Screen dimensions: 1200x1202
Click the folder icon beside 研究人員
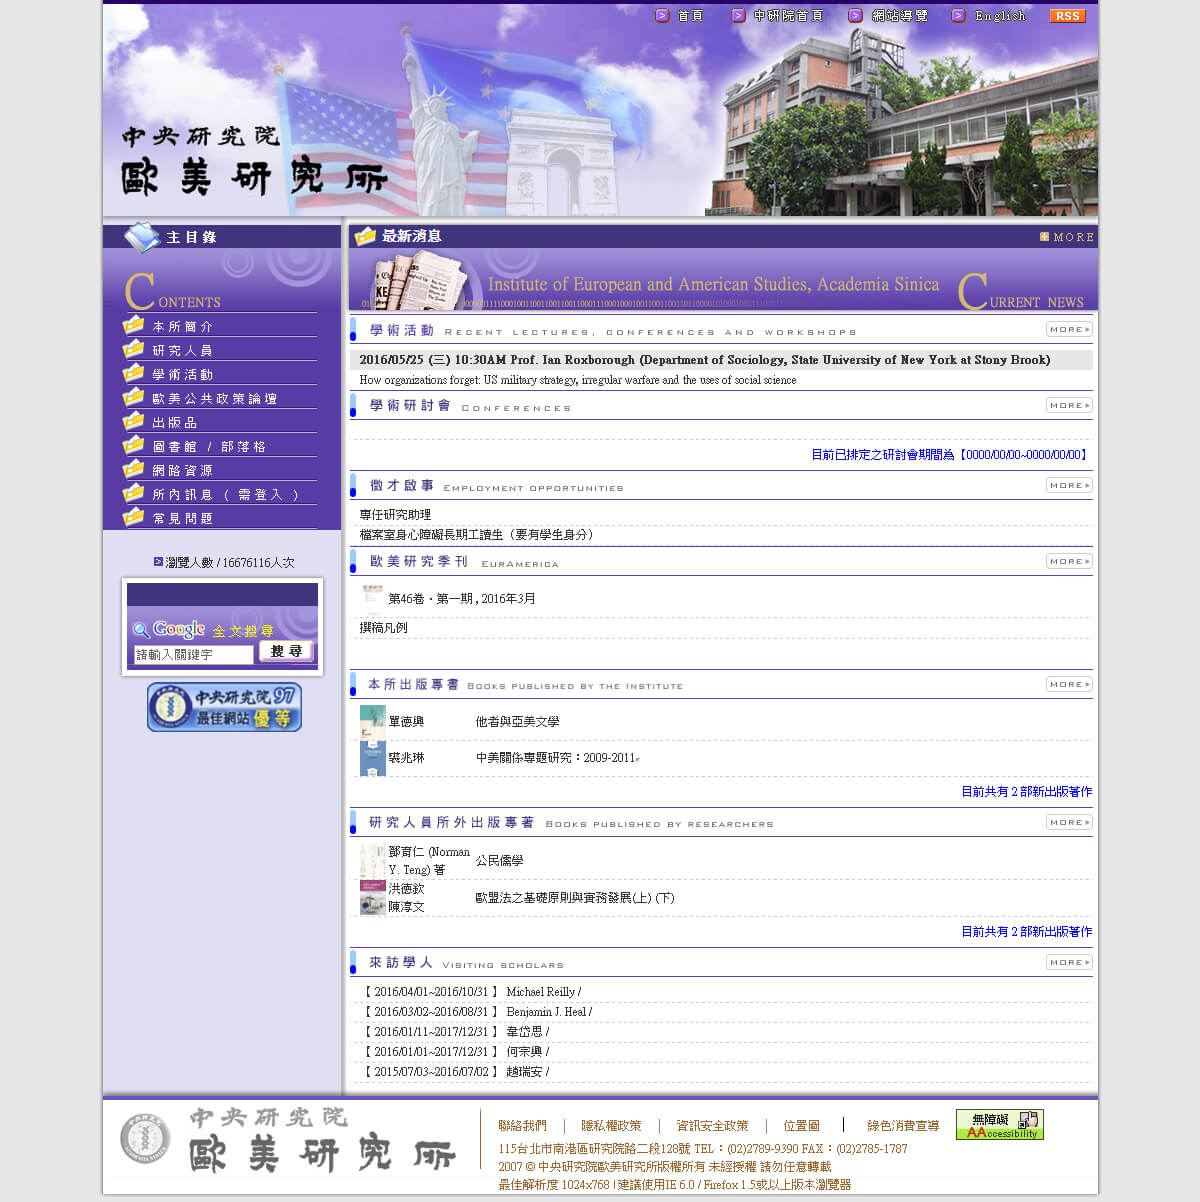click(133, 349)
